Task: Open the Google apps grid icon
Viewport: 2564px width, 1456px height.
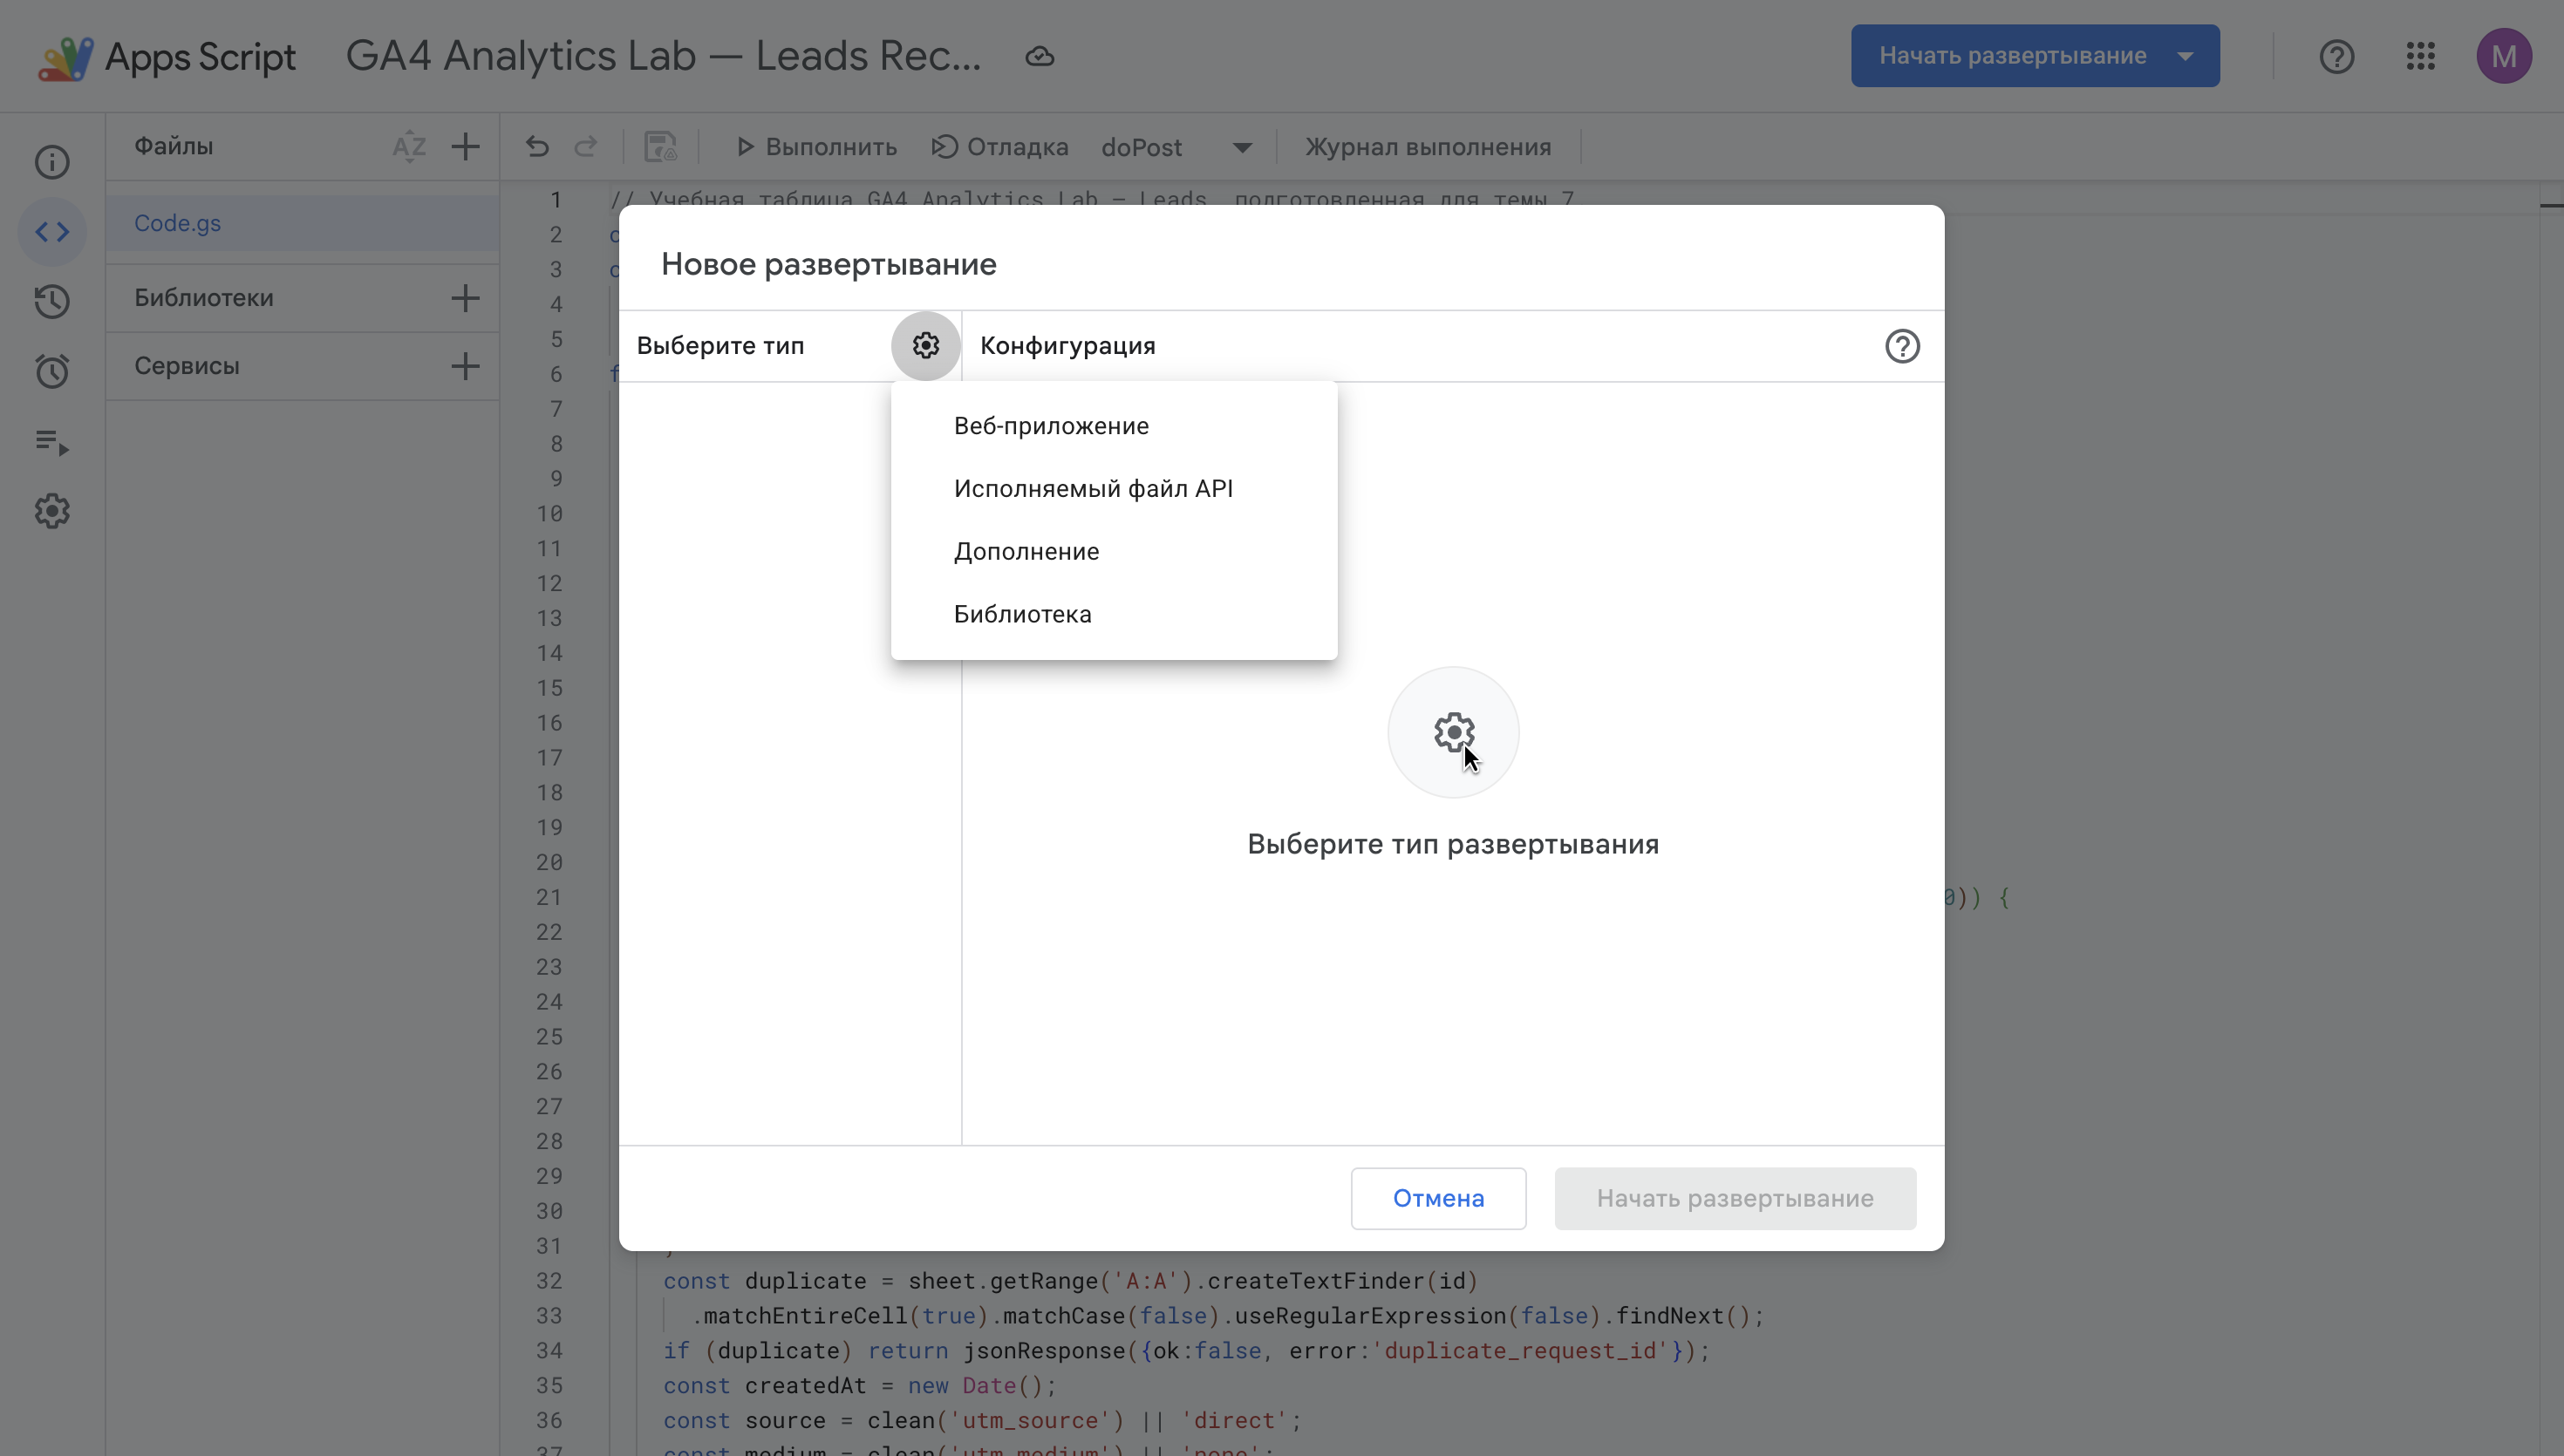Action: [x=2420, y=56]
